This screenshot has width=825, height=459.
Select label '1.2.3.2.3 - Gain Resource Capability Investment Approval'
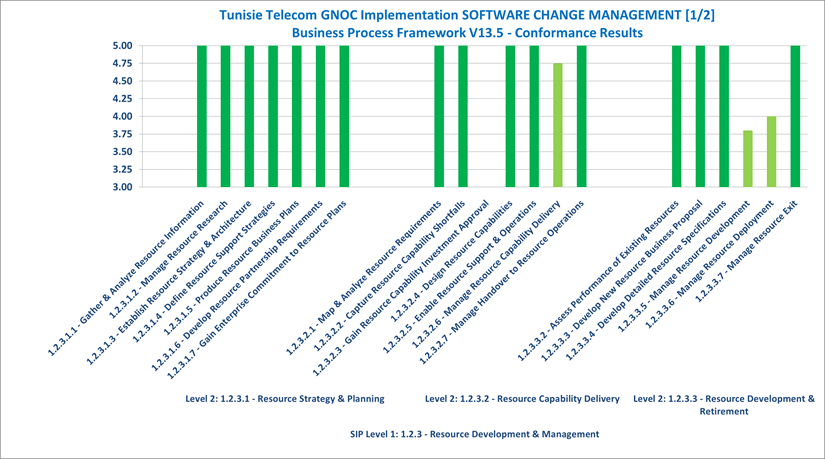point(400,288)
